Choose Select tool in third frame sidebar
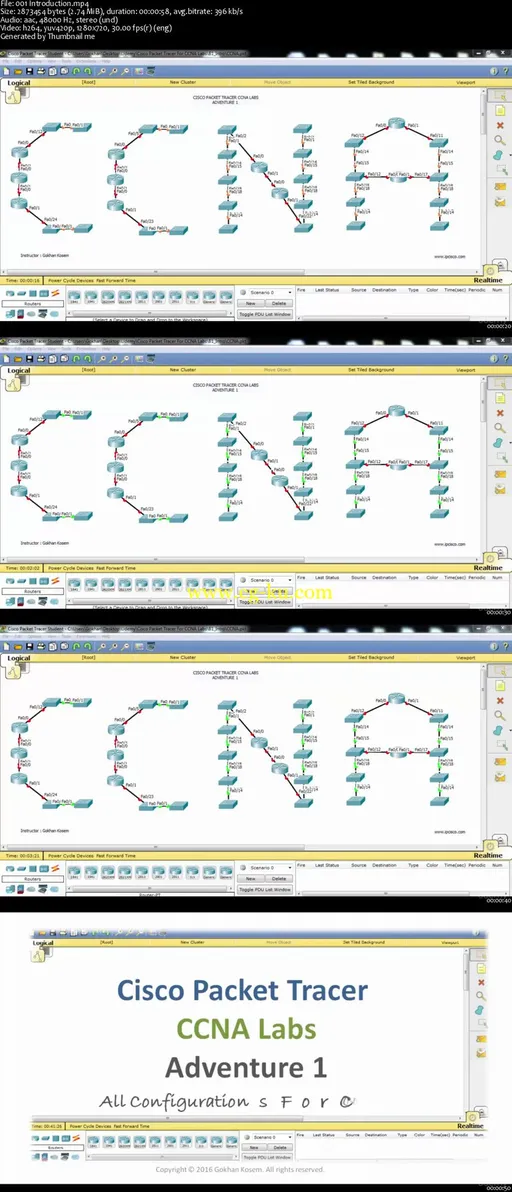Image resolution: width=512 pixels, height=1192 pixels. (500, 671)
